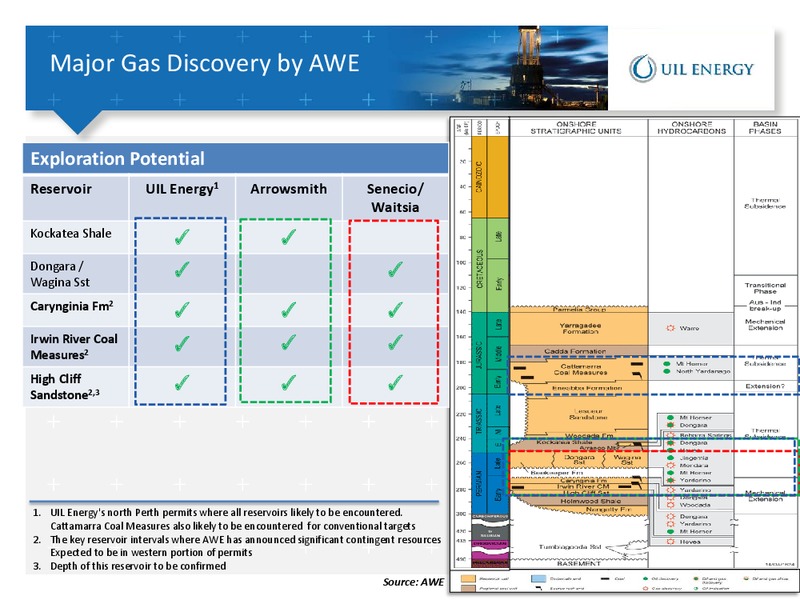Image resolution: width=800 pixels, height=600 pixels.
Task: Click the blue PERMIAN period bar
Action: click(479, 483)
